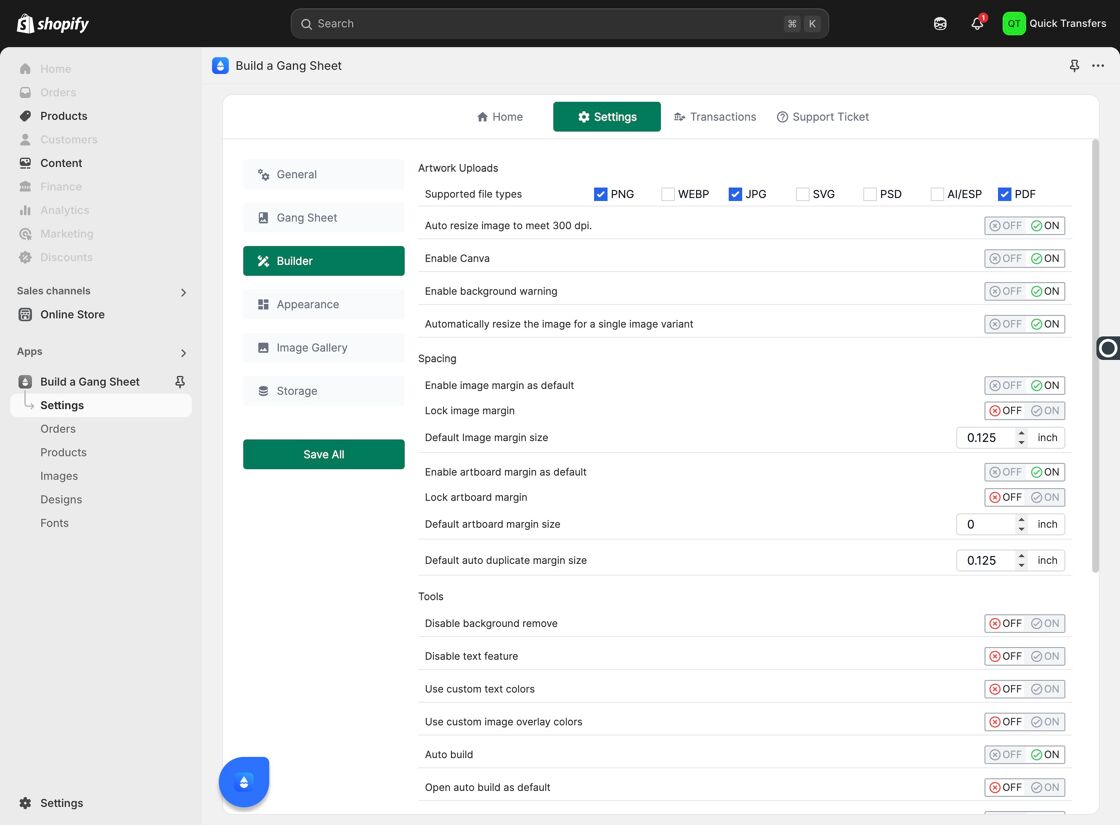The height and width of the screenshot is (825, 1120).
Task: Select the Settings tab
Action: tap(606, 117)
